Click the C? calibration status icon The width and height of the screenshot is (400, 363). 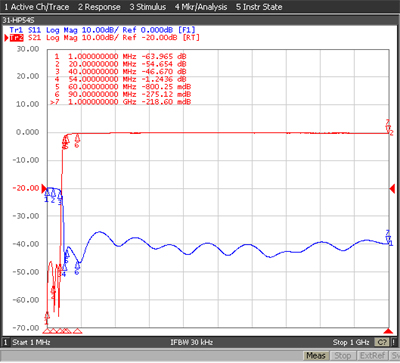pyautogui.click(x=382, y=342)
